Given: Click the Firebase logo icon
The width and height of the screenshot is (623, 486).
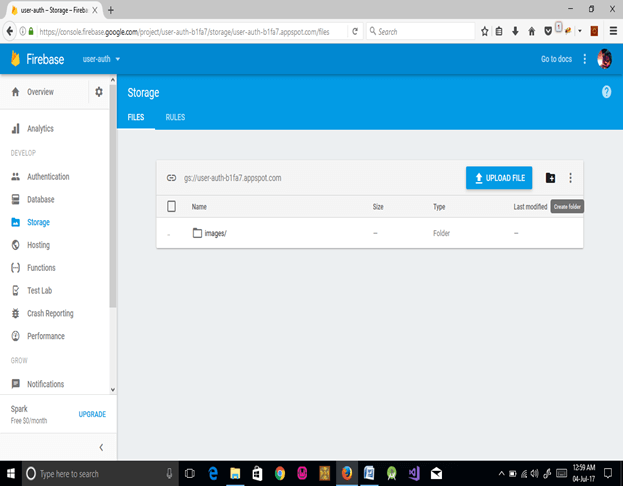Looking at the screenshot, I should (15, 59).
